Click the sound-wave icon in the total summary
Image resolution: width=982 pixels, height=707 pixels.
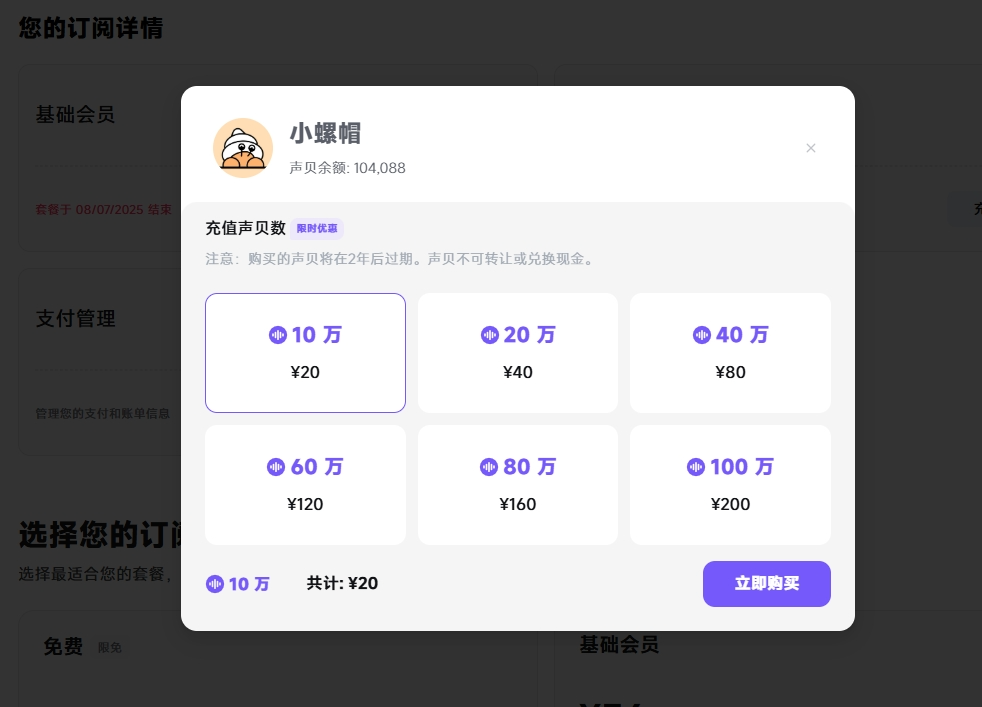click(x=215, y=584)
